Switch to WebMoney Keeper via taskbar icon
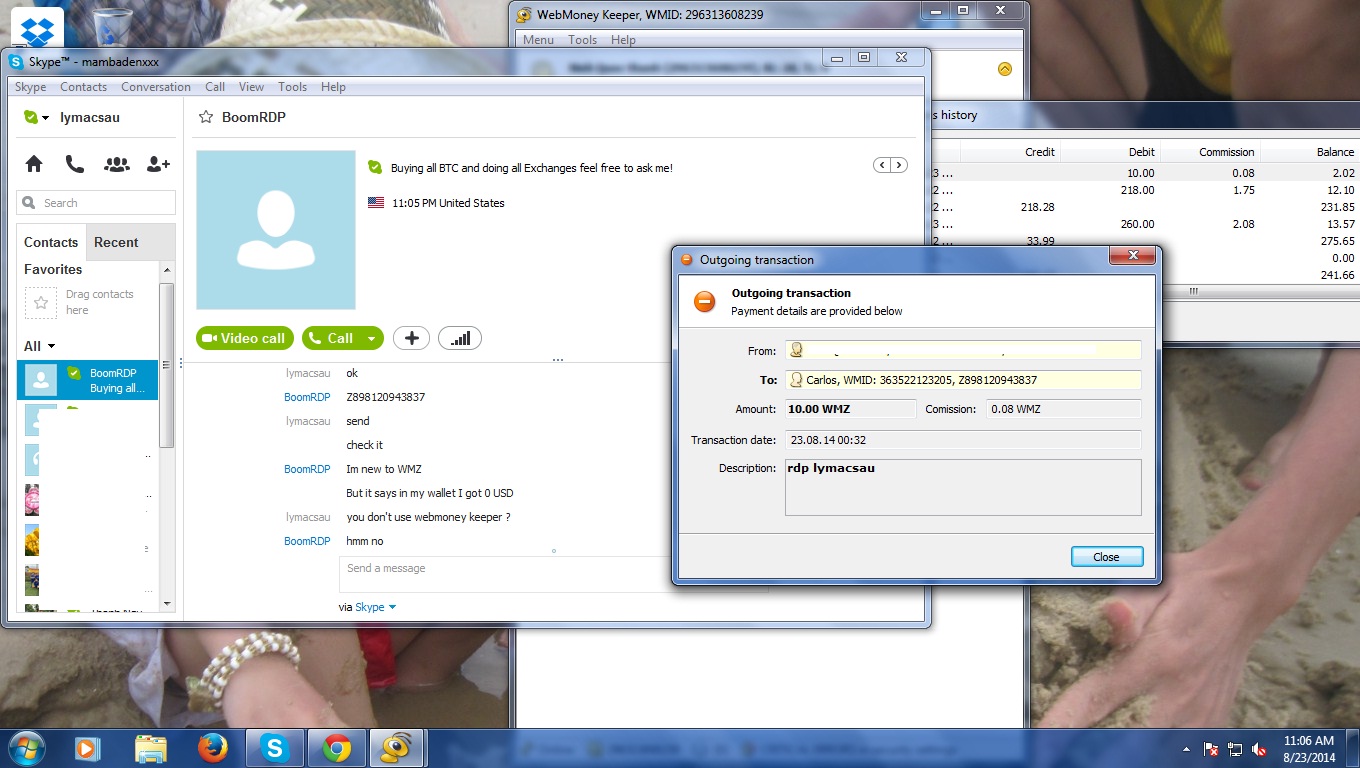The height and width of the screenshot is (768, 1360). pyautogui.click(x=398, y=748)
